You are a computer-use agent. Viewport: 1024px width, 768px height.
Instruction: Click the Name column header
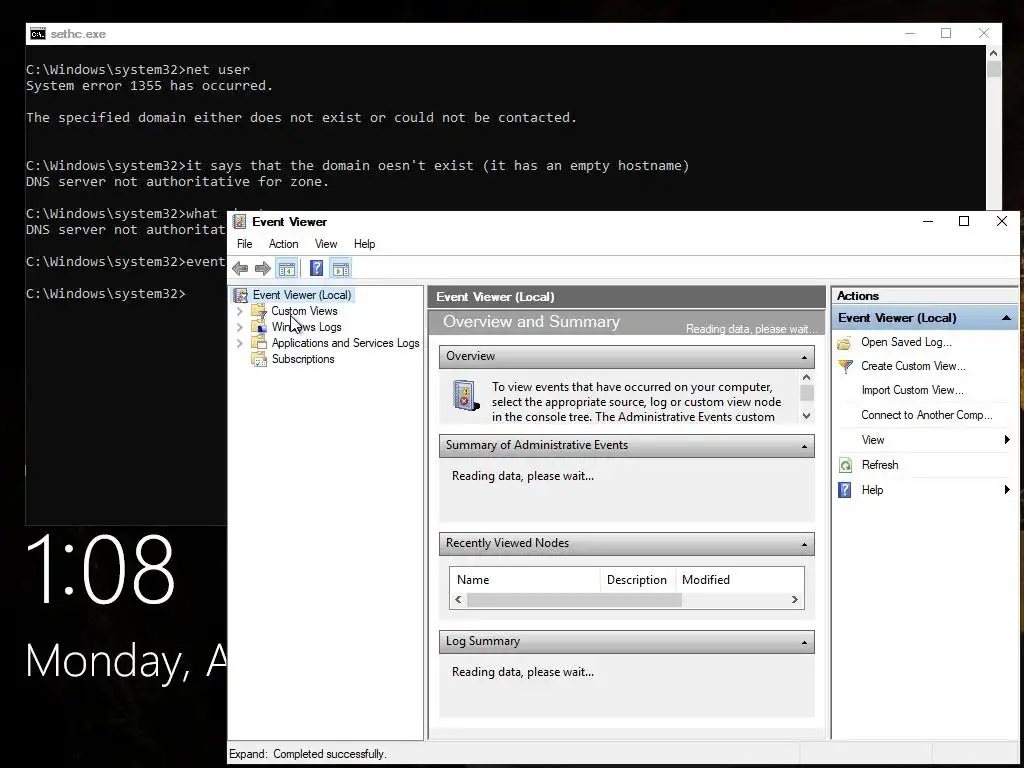524,580
